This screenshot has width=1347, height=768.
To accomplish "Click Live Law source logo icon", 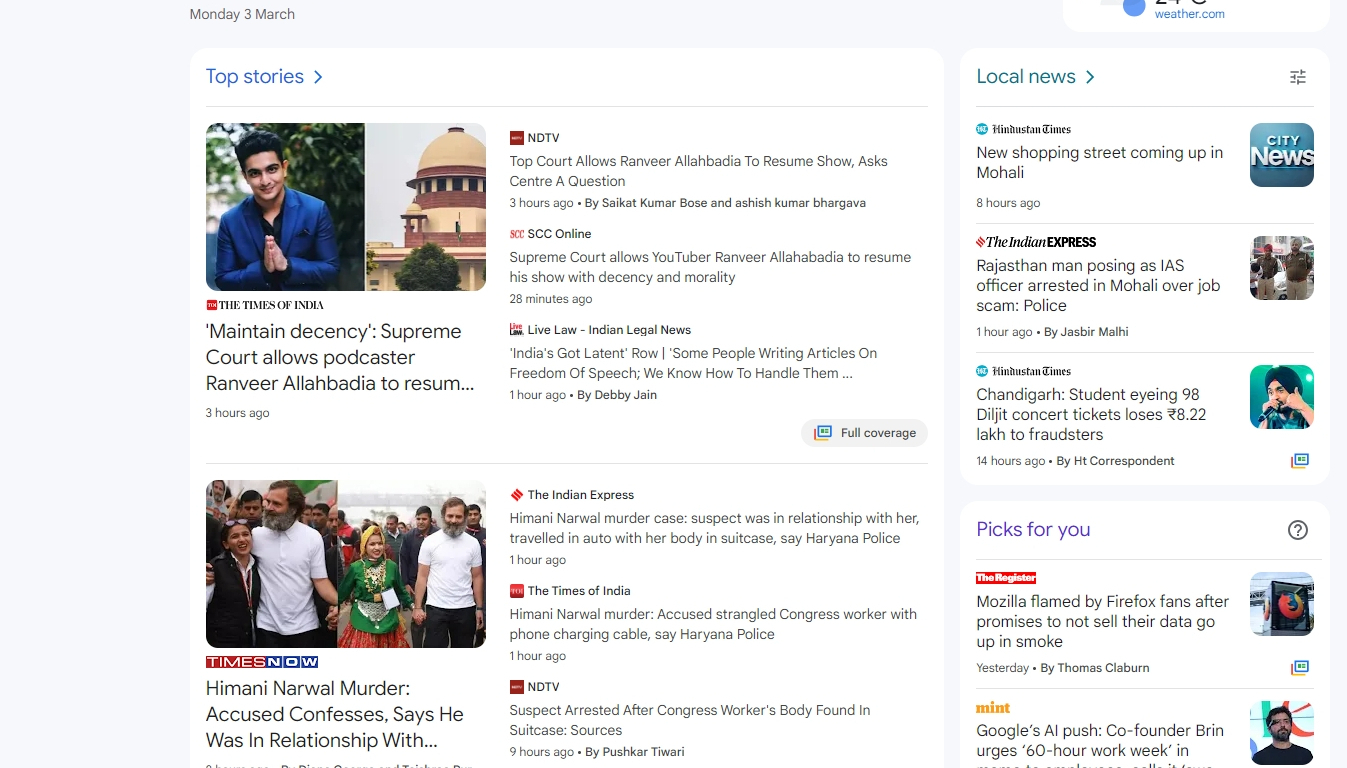I will point(517,330).
